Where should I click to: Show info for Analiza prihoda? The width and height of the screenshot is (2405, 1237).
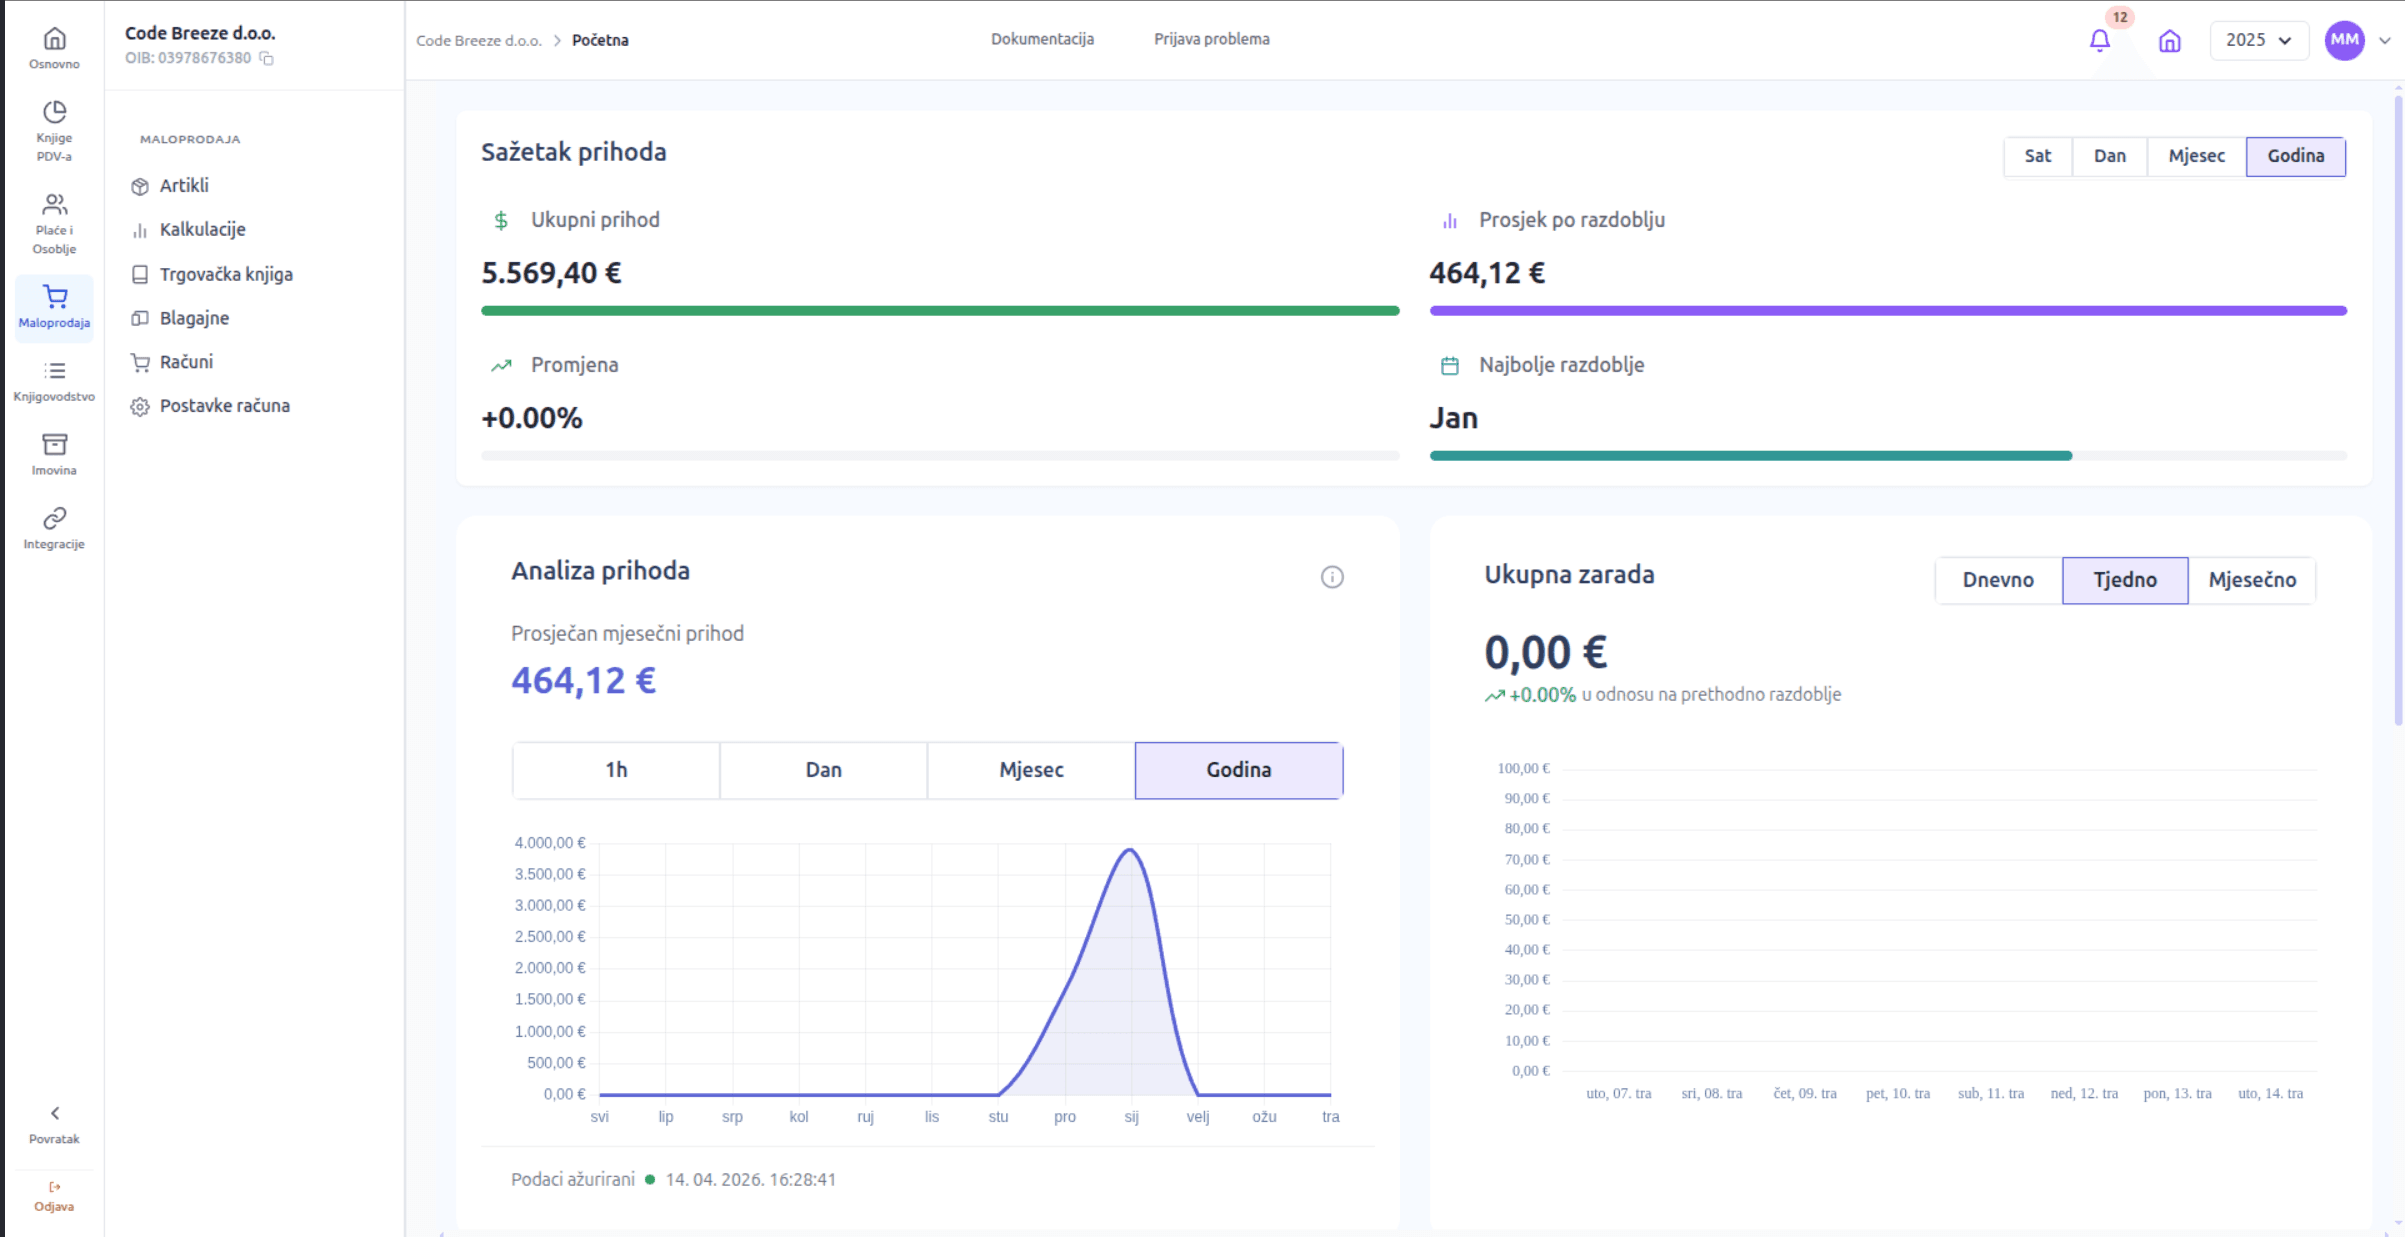coord(1332,577)
